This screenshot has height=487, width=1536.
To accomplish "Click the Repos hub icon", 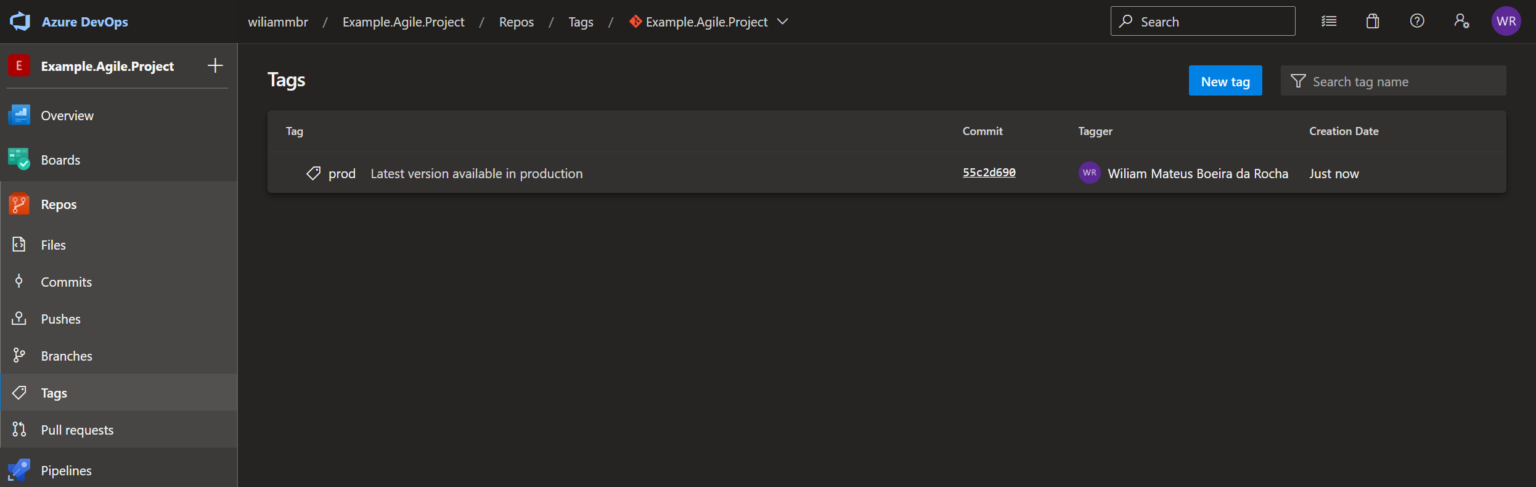I will [19, 204].
